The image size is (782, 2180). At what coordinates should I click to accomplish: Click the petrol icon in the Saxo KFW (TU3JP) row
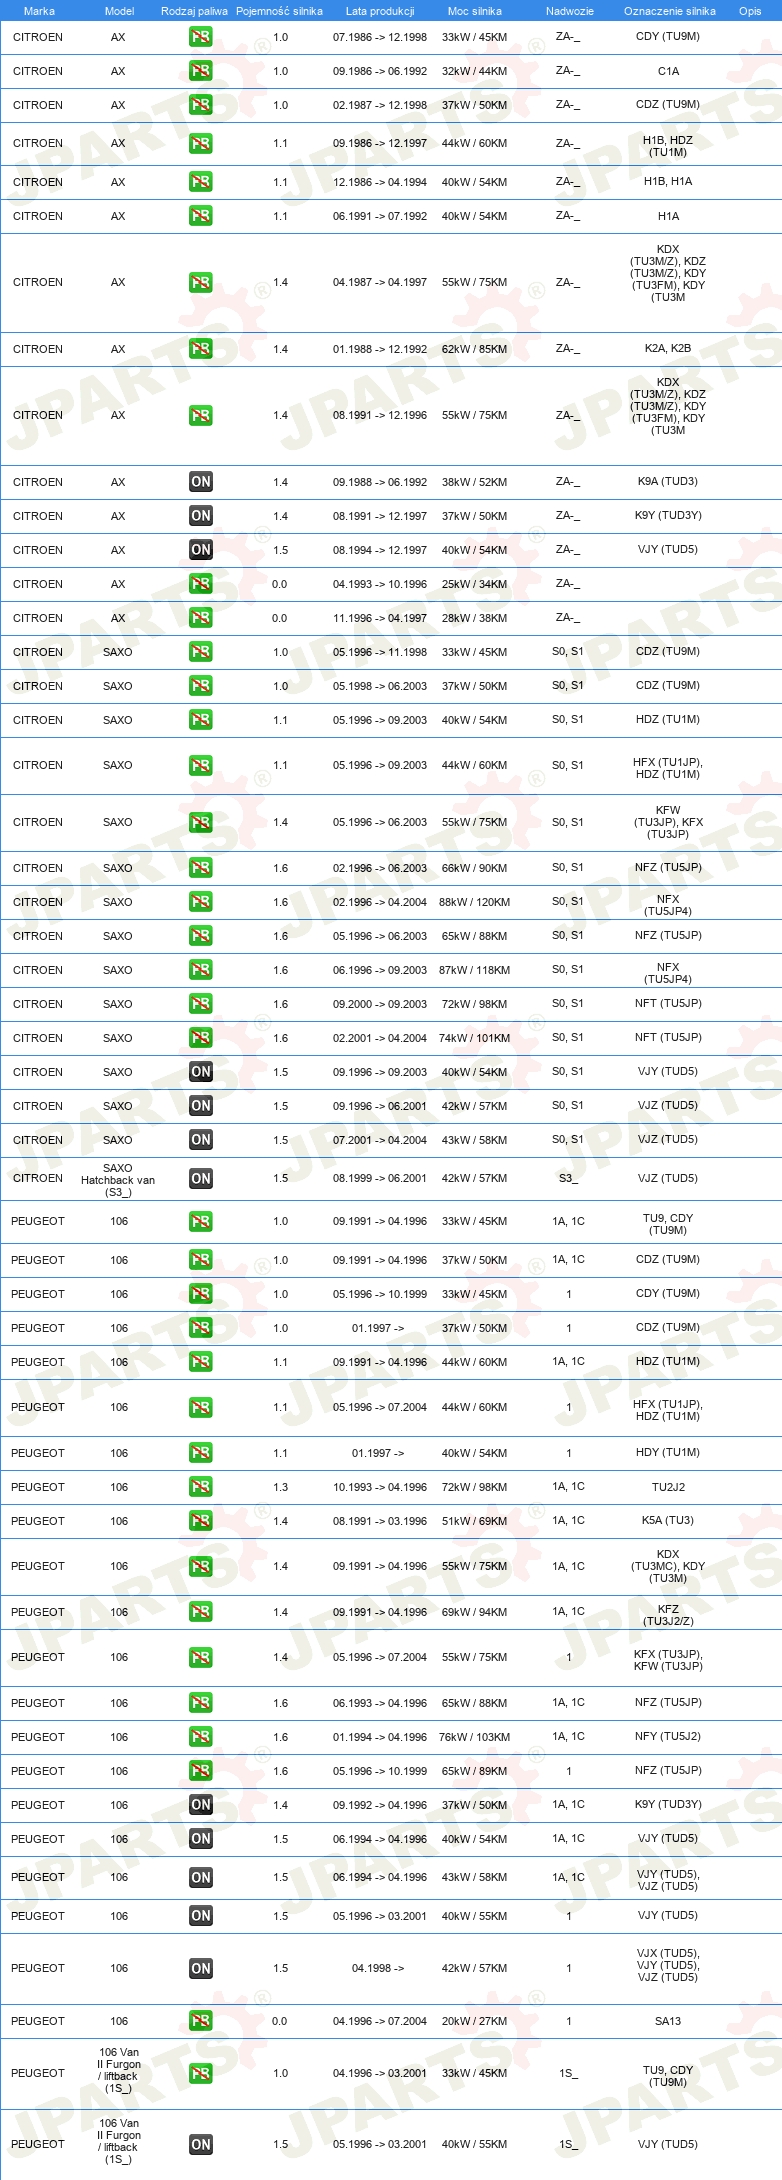point(201,823)
